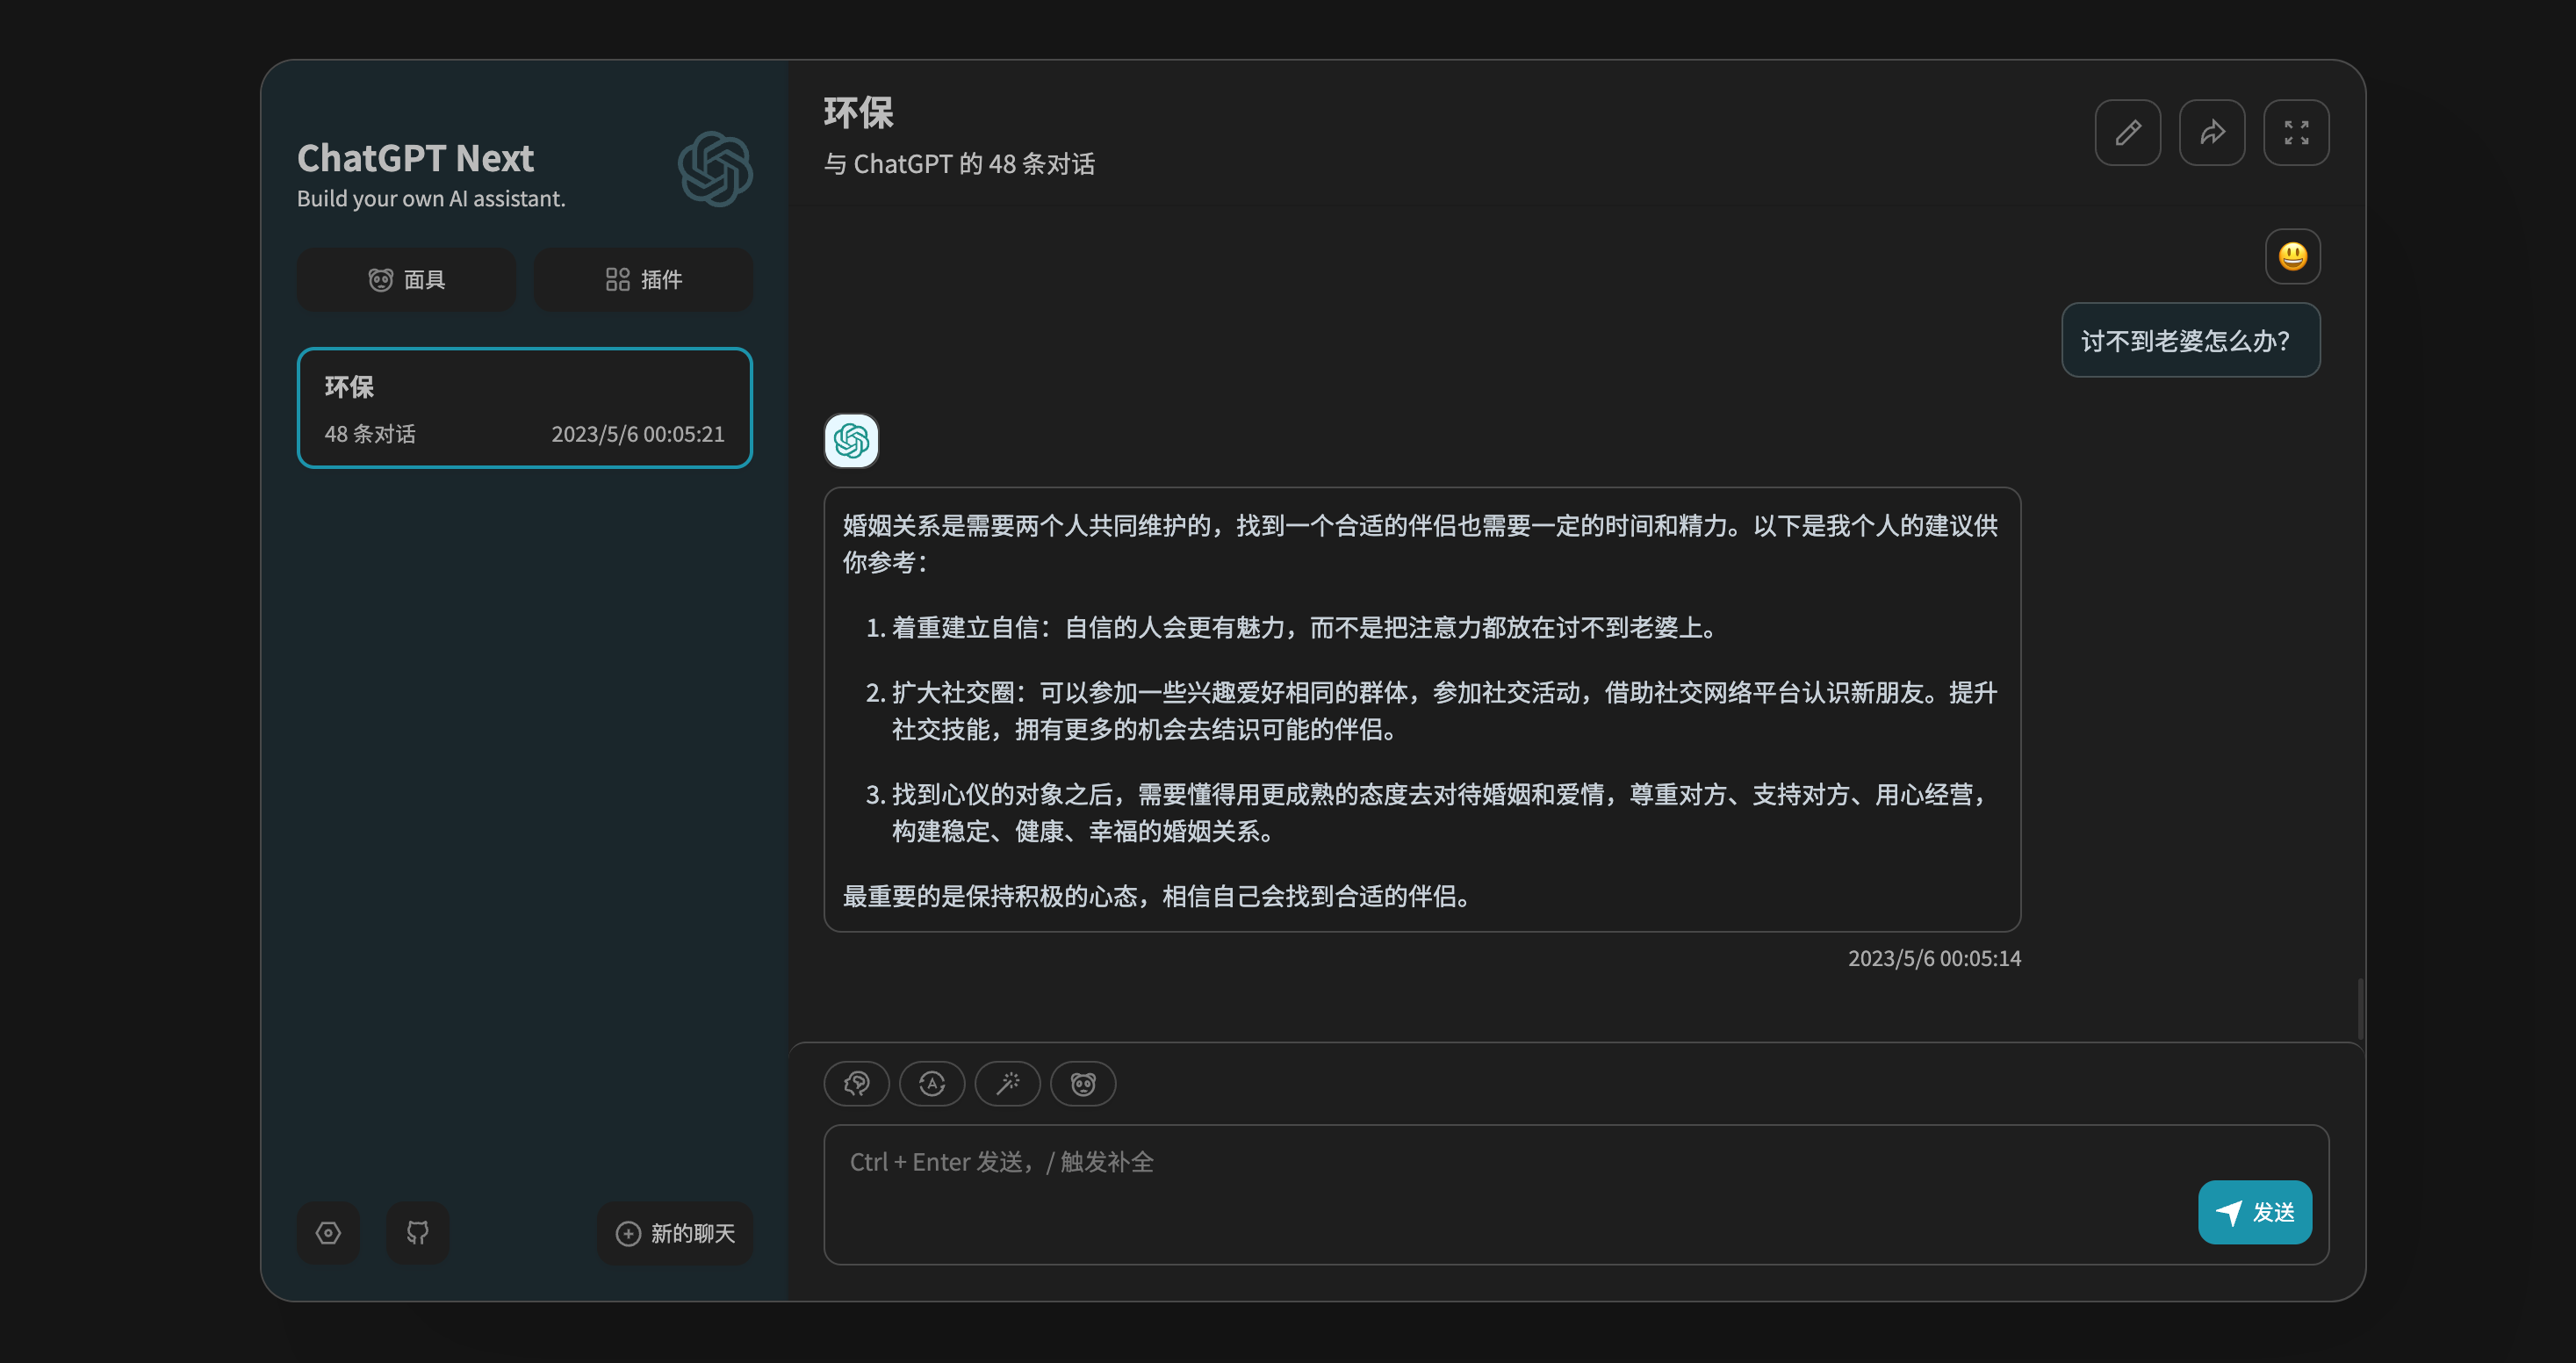Click the share conversation arrow icon
Image resolution: width=2576 pixels, height=1363 pixels.
[2211, 132]
